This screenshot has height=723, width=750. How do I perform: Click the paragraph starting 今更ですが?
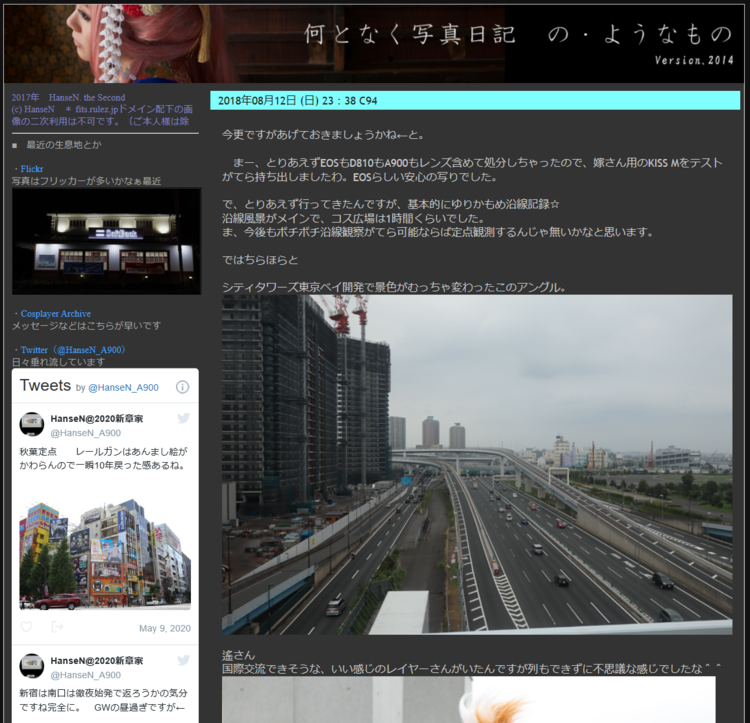coord(323,135)
